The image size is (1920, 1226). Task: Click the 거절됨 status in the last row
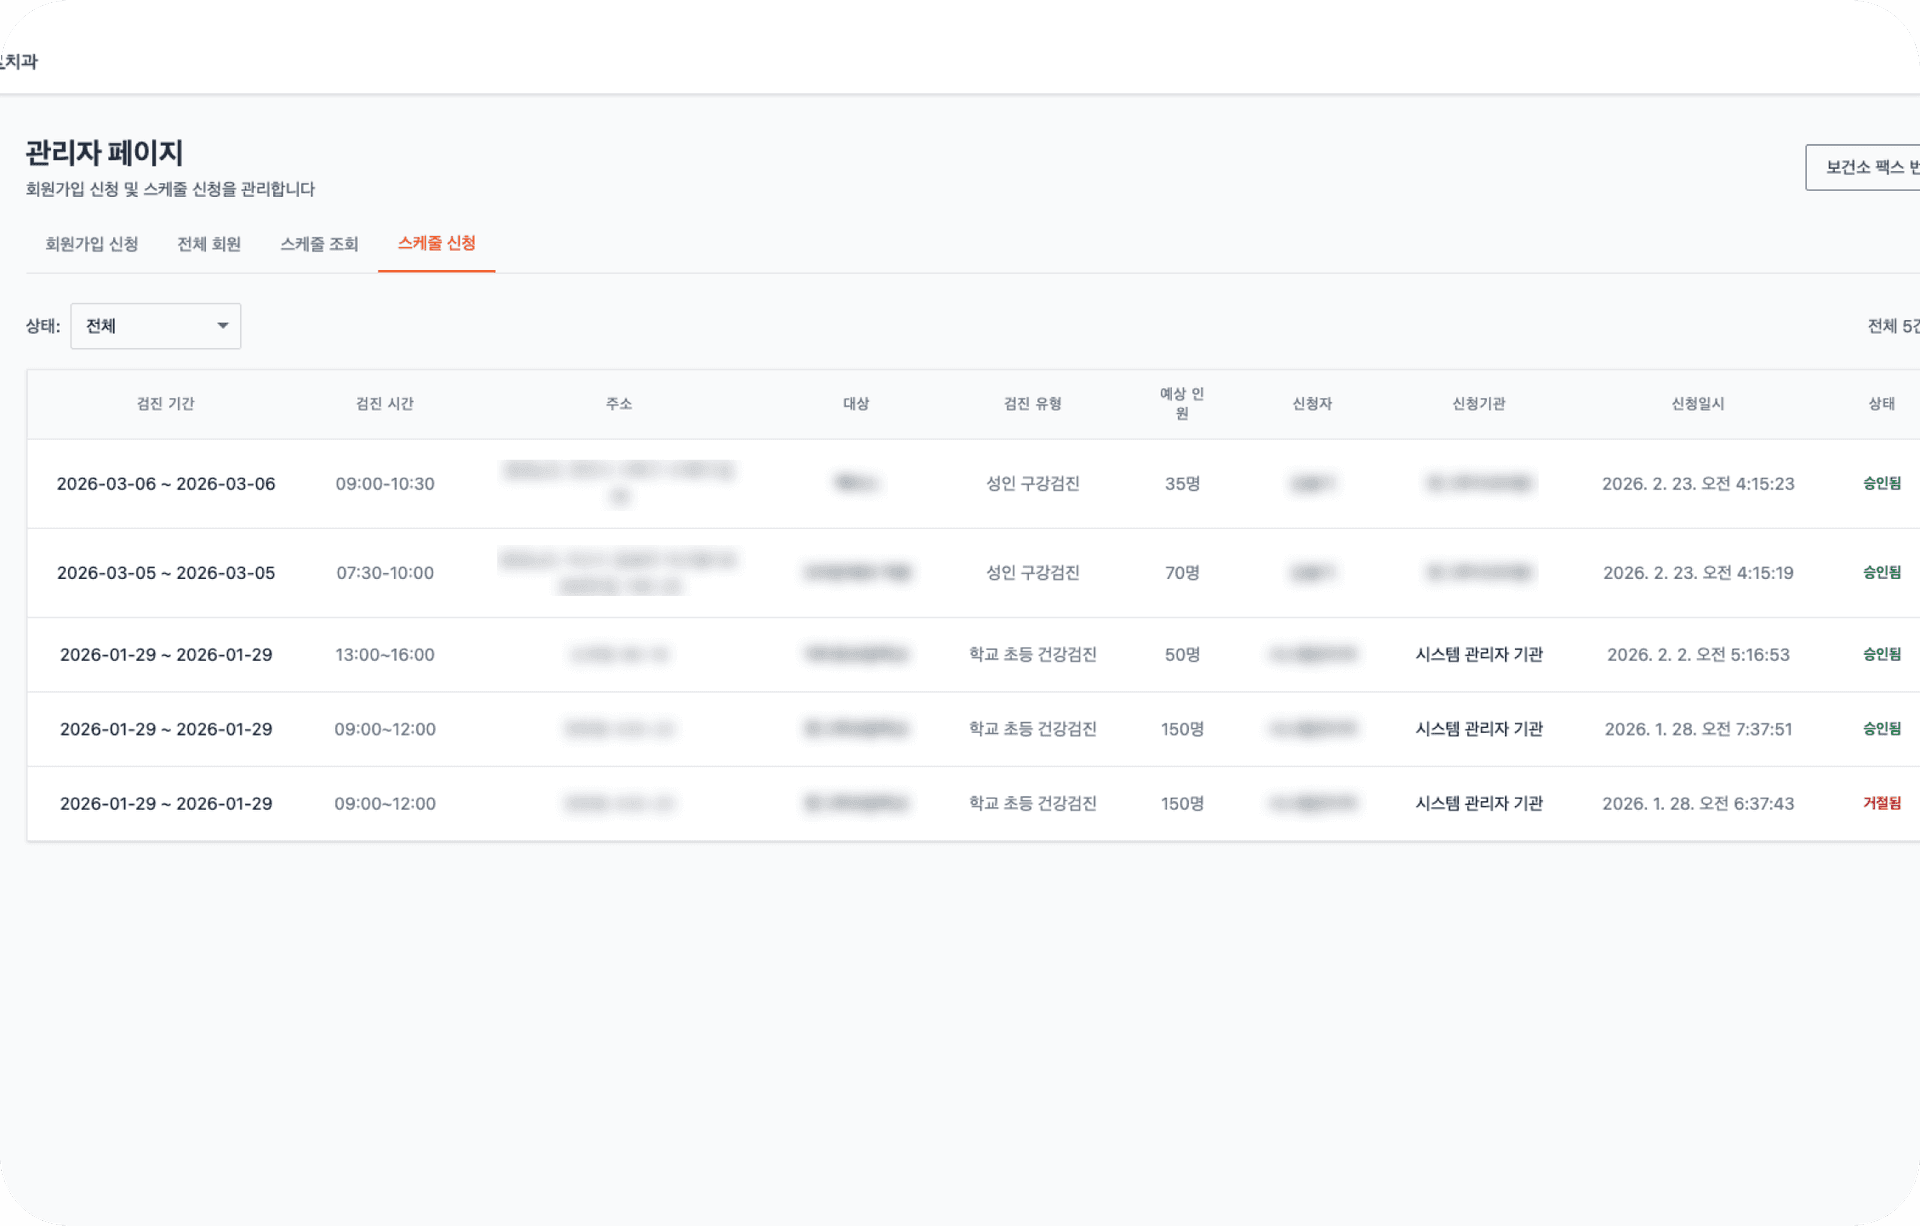(x=1882, y=803)
